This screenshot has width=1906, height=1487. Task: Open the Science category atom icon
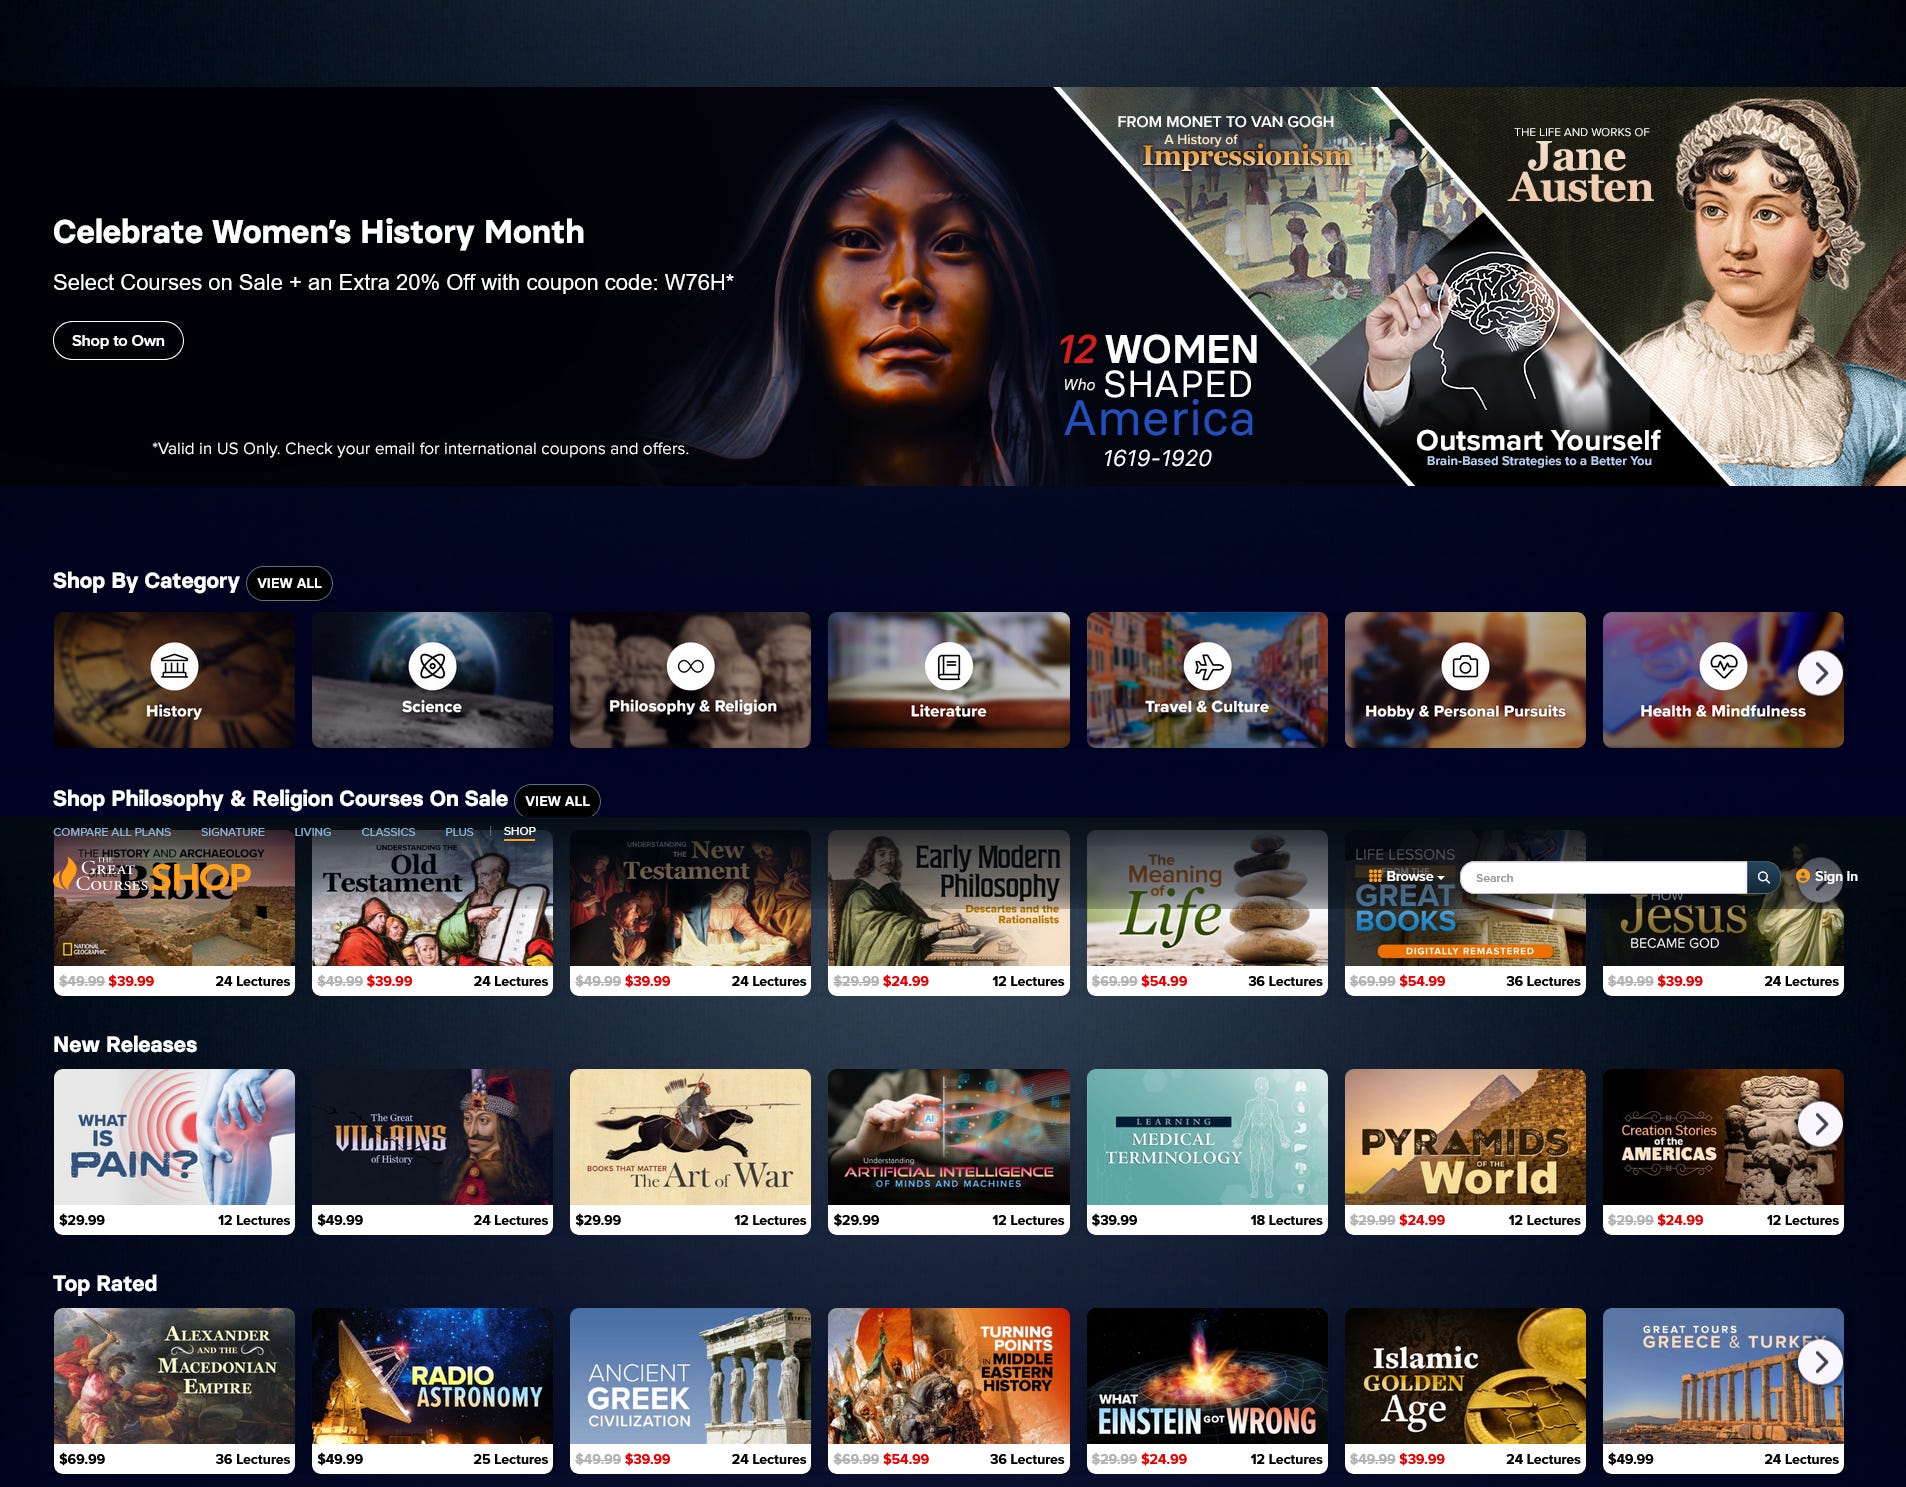click(x=432, y=666)
